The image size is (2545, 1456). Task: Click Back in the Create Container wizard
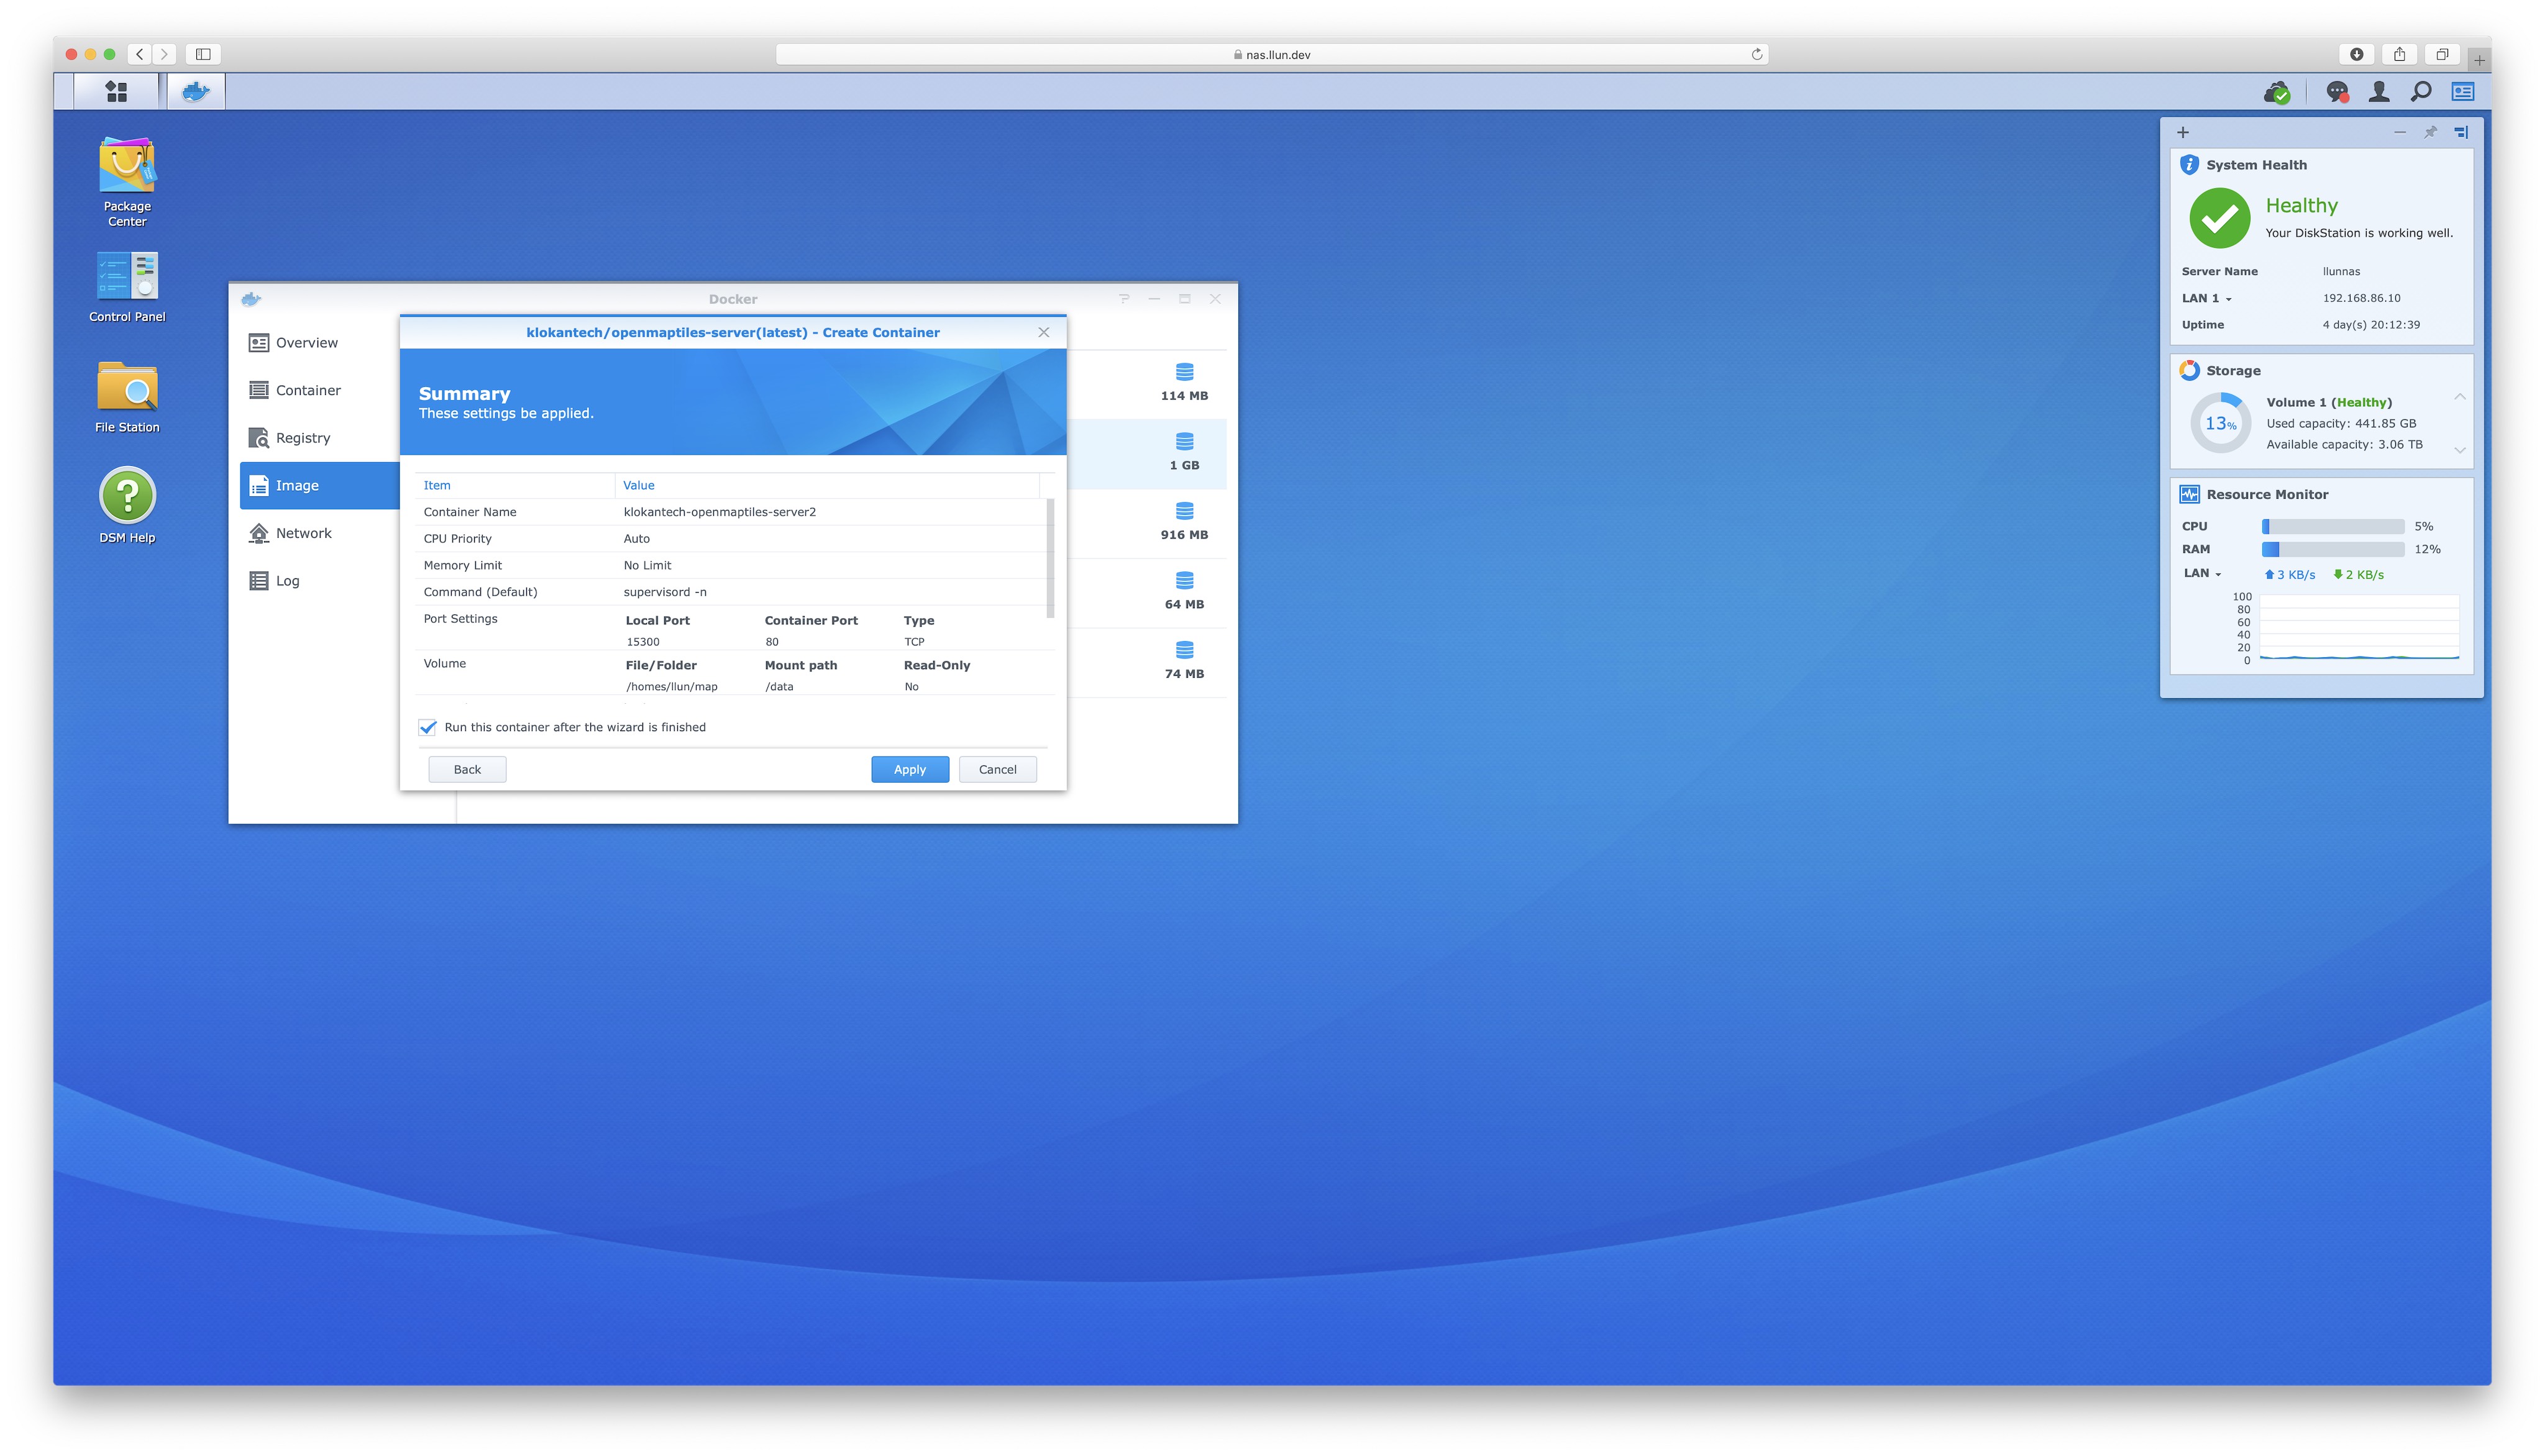[467, 769]
